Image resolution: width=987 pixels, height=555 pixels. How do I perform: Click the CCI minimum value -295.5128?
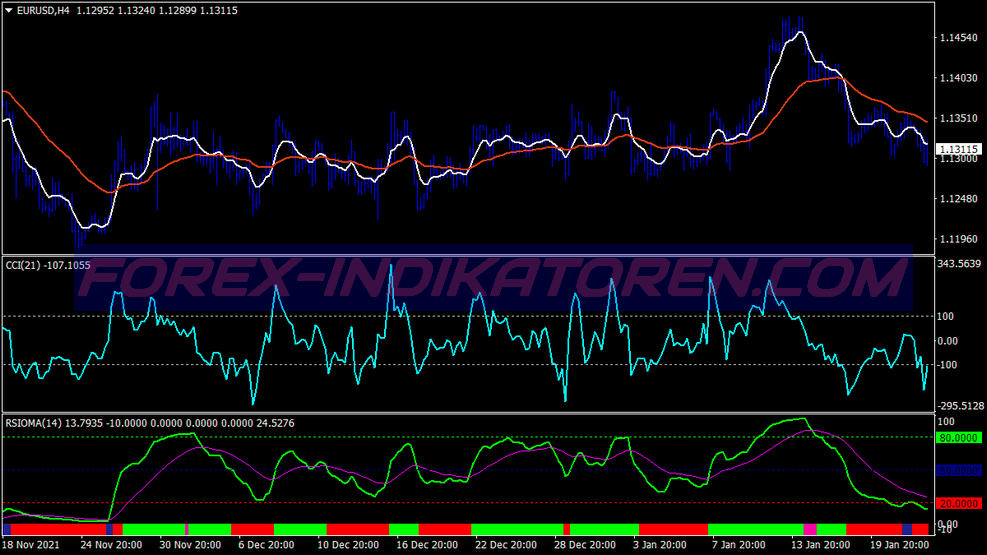point(961,406)
